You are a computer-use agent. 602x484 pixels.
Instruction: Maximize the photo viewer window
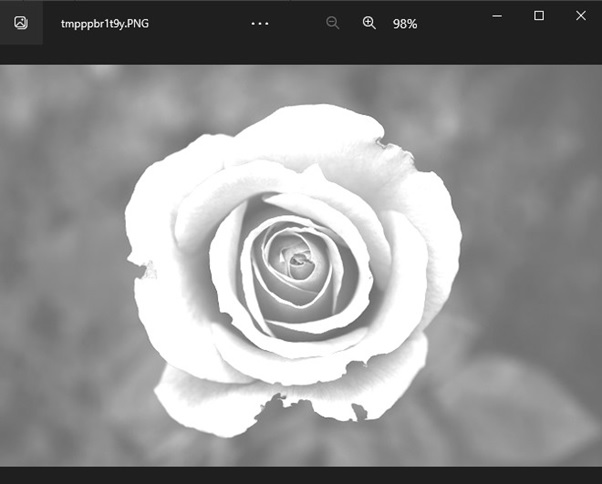click(539, 16)
